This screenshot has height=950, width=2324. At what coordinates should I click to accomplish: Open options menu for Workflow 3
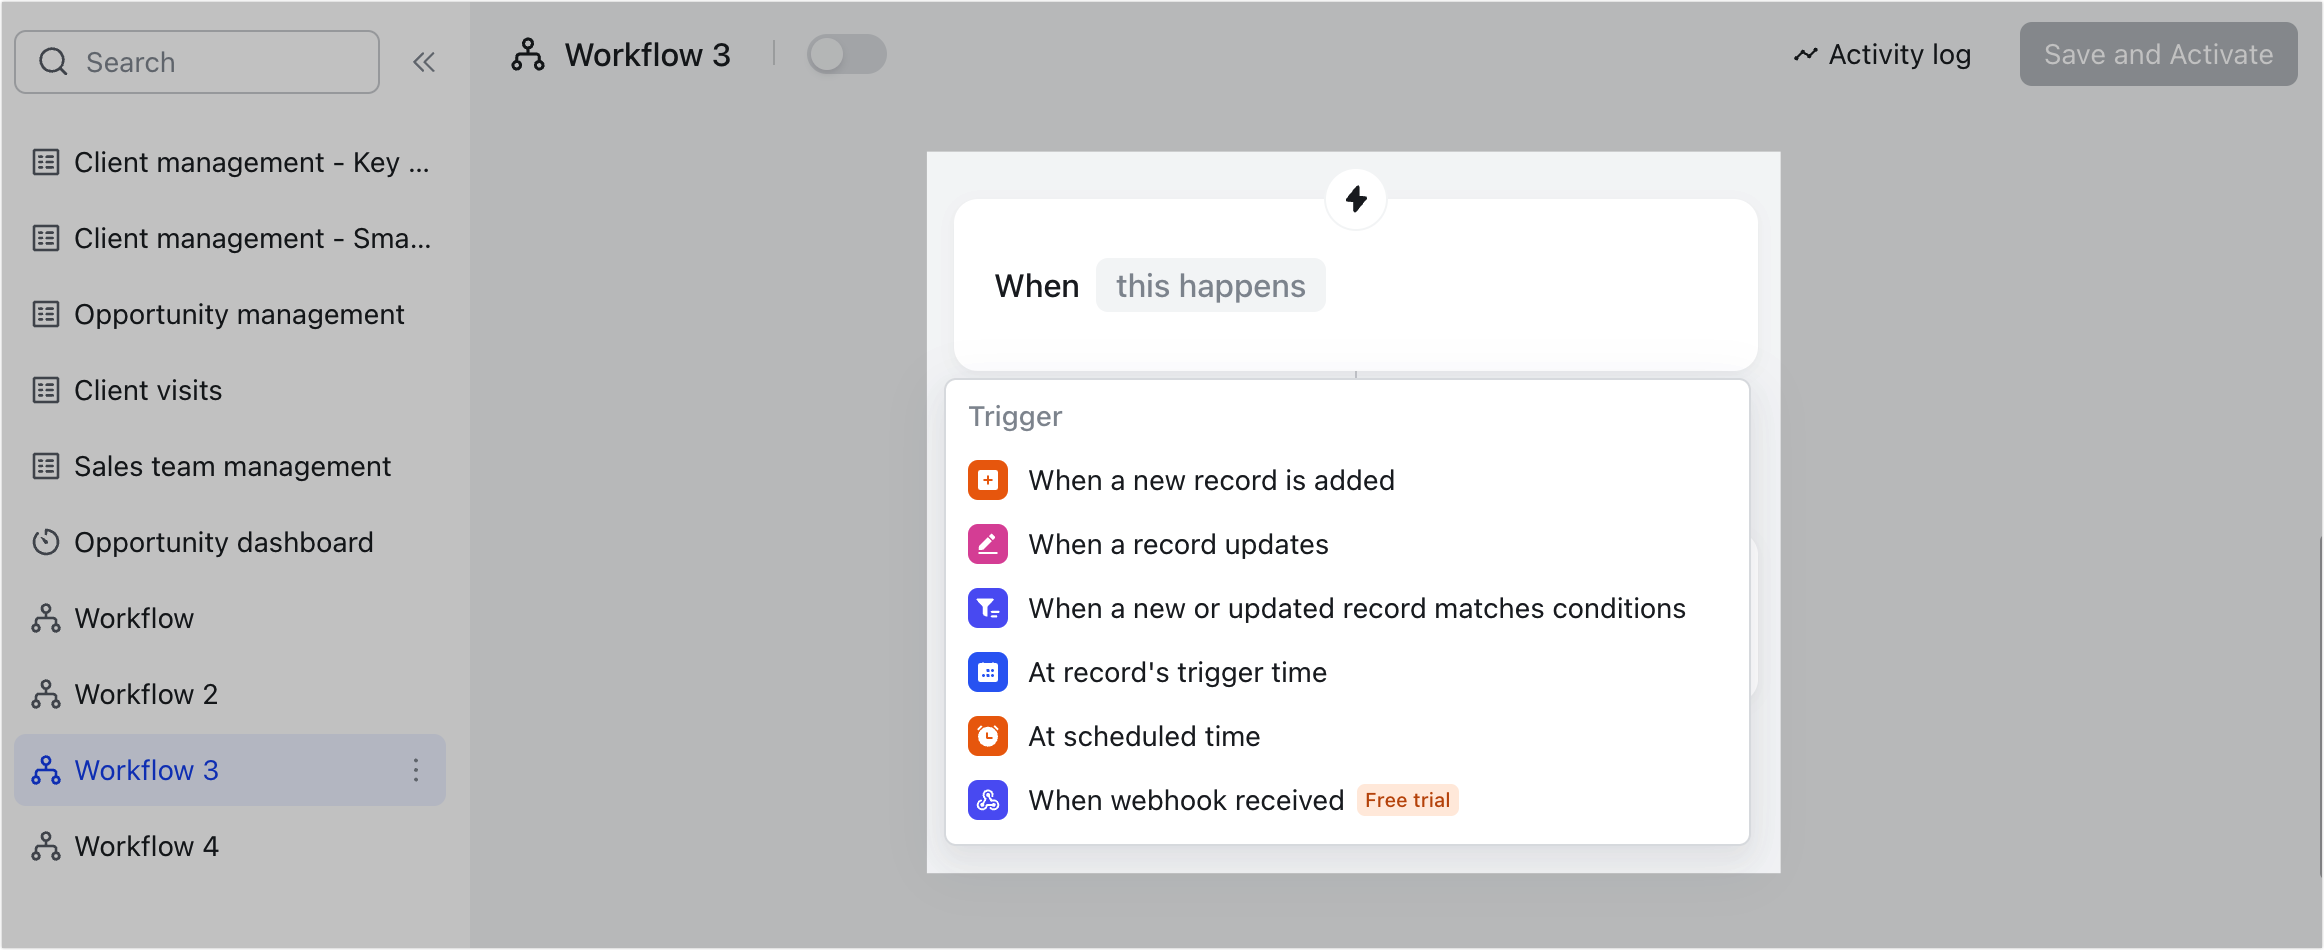point(416,770)
